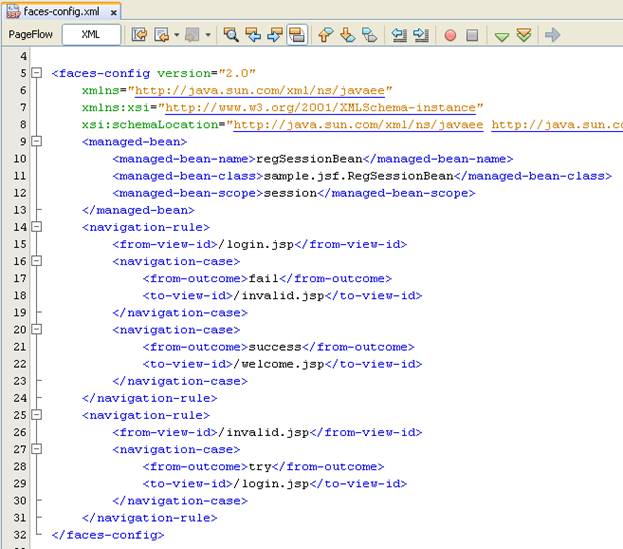Click closing navigation-rule tag on line 31
Image resolution: width=623 pixels, height=549 pixels.
click(150, 518)
